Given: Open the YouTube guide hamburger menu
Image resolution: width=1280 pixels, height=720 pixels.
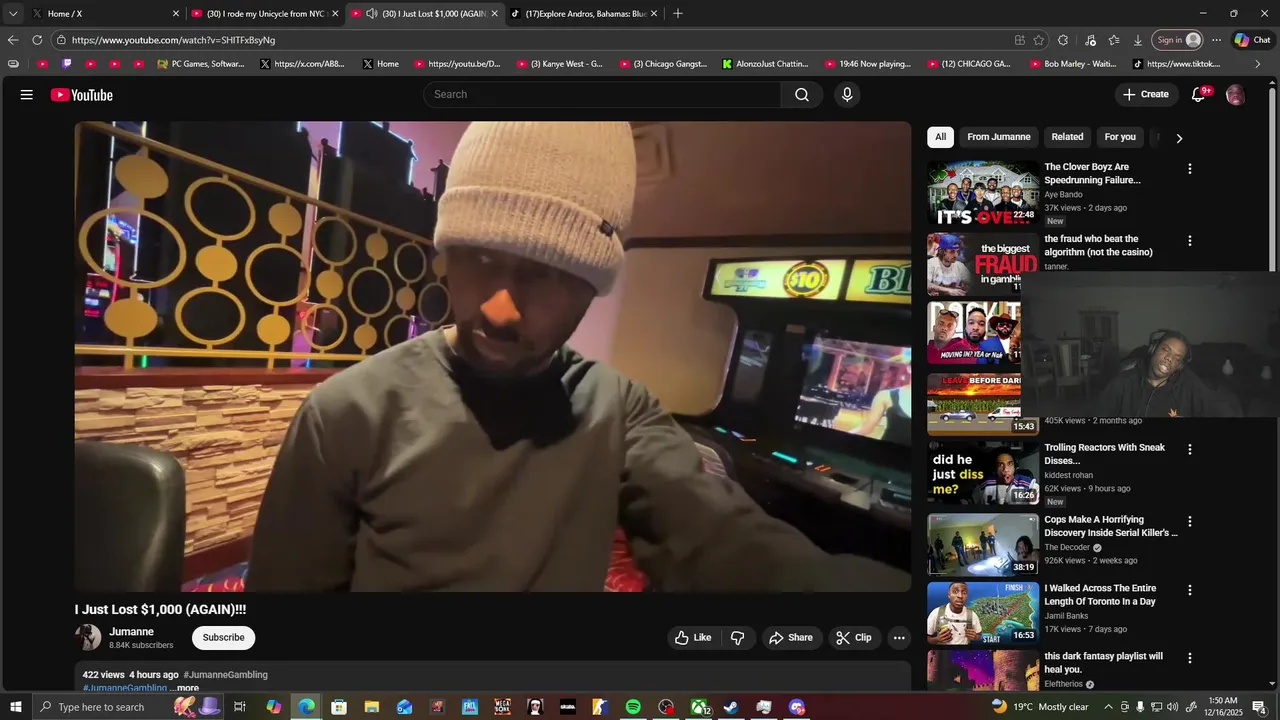Looking at the screenshot, I should tap(27, 95).
